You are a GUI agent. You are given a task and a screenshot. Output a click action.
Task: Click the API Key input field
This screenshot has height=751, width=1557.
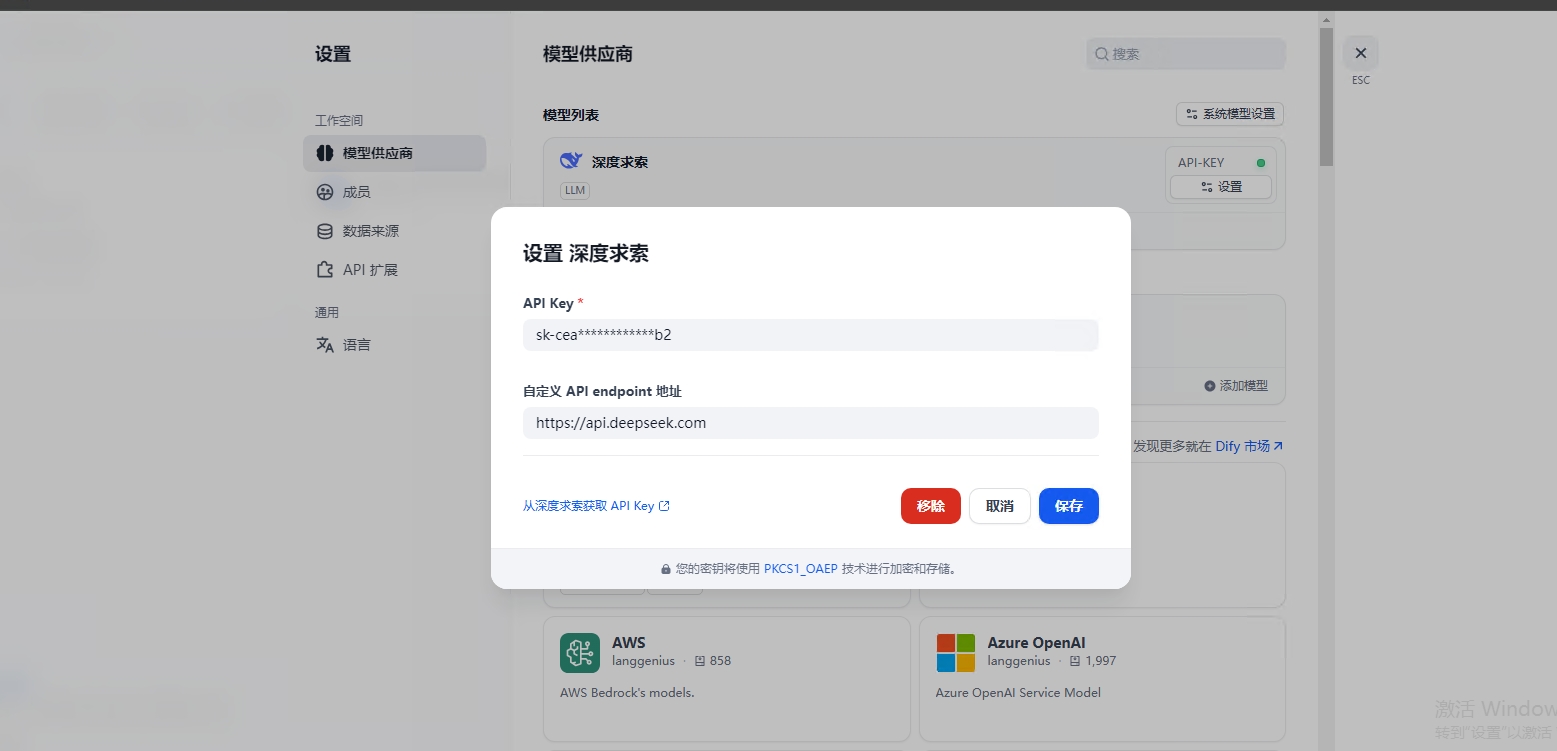pos(810,335)
